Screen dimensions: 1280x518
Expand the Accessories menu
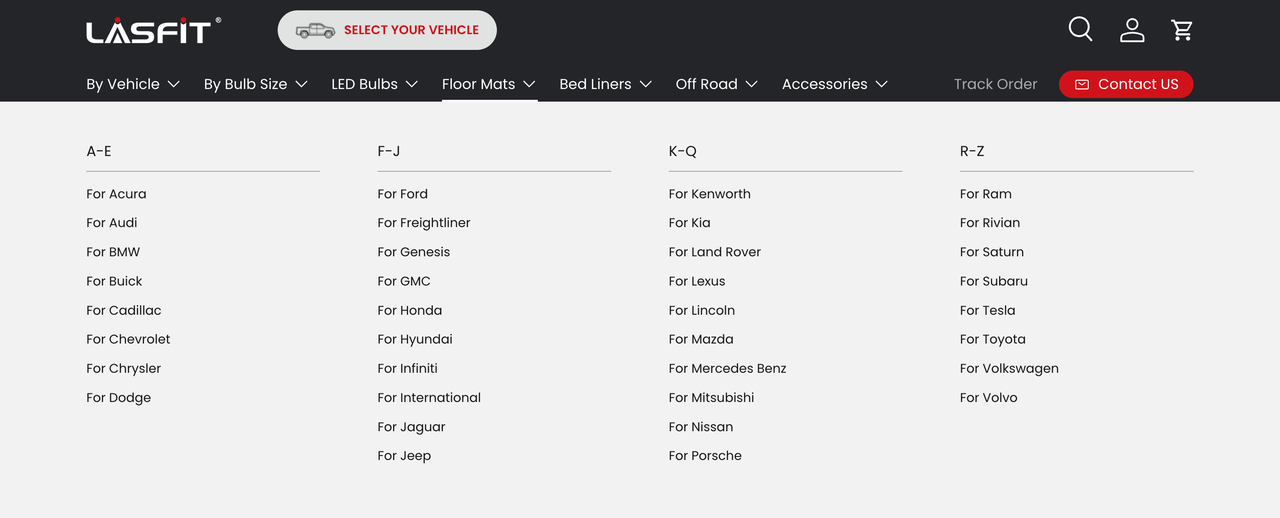[835, 84]
